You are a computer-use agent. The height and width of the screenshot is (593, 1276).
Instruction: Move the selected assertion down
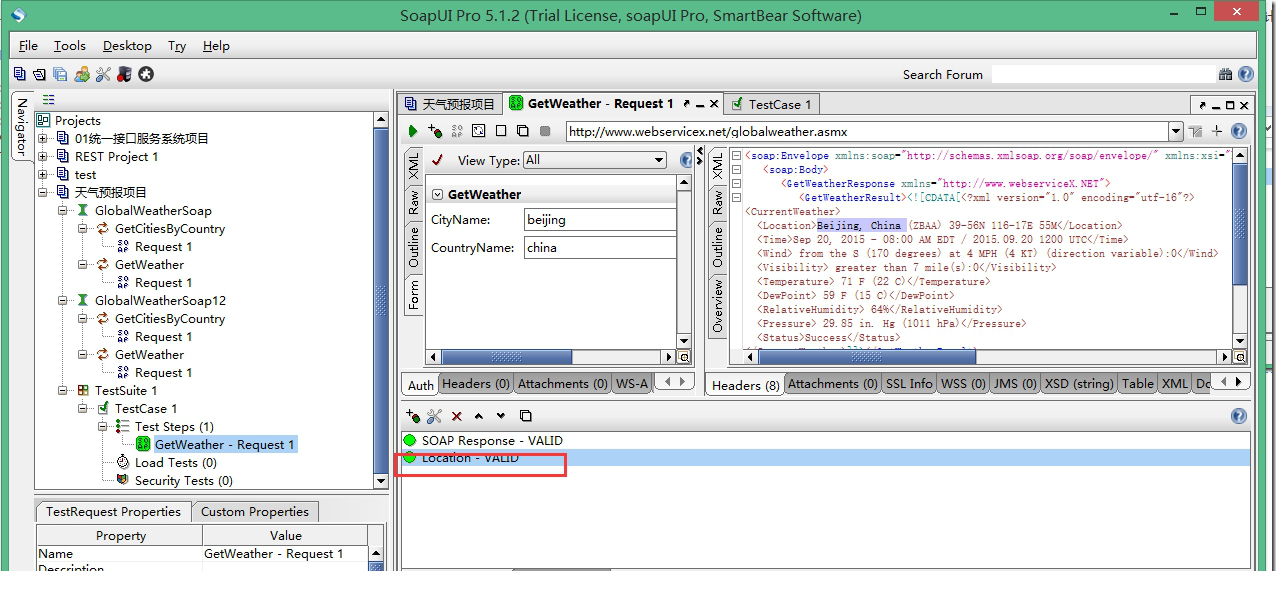tap(501, 416)
